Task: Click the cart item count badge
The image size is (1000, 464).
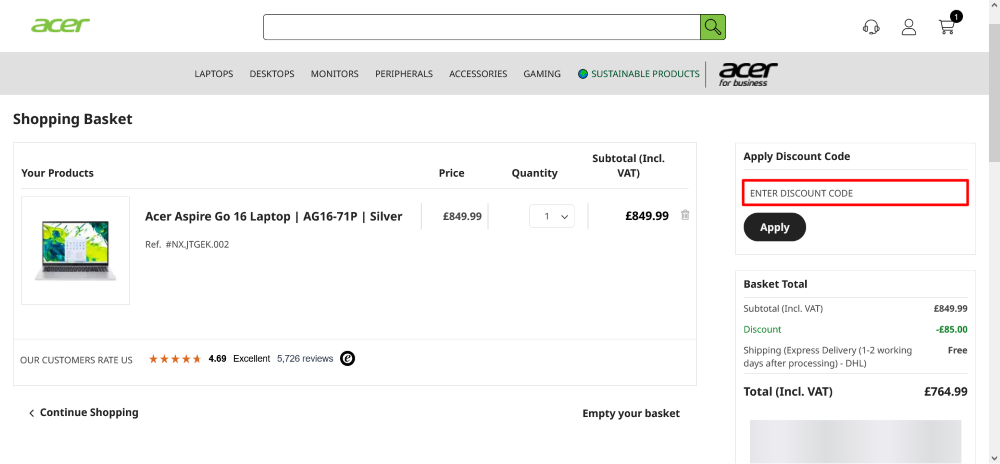Action: (956, 17)
